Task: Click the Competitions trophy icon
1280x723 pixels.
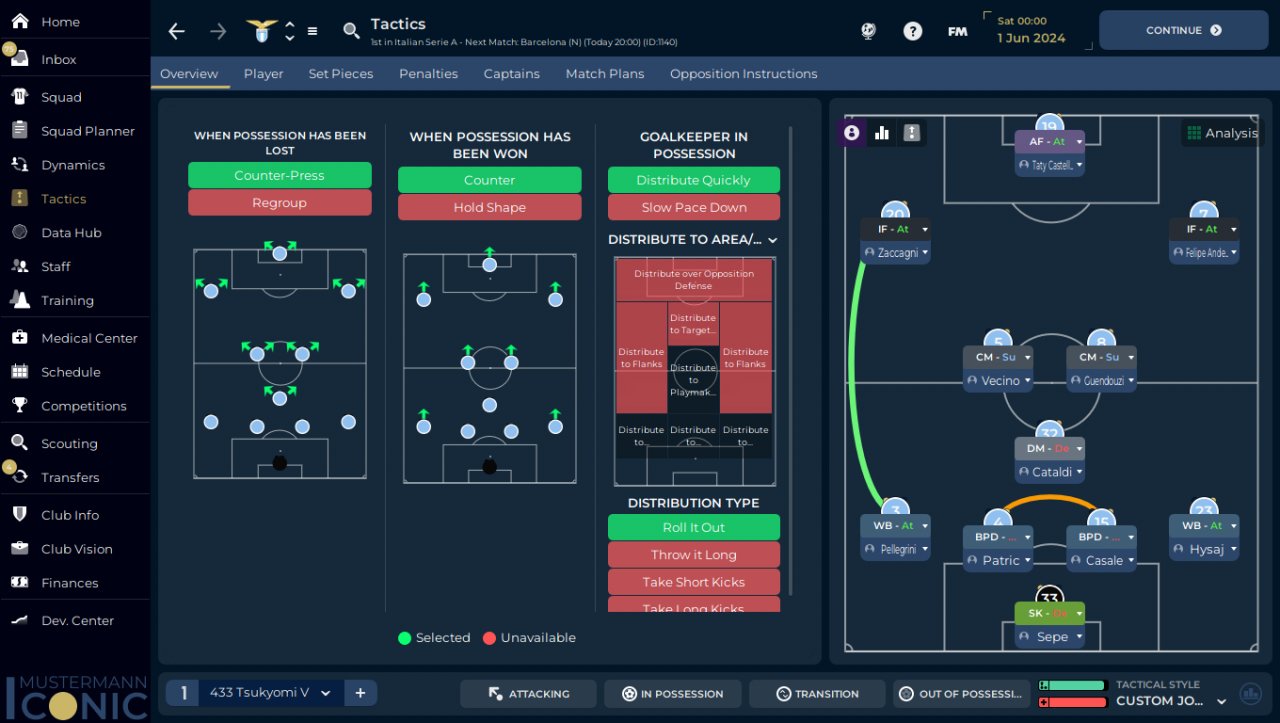Action: 19,406
